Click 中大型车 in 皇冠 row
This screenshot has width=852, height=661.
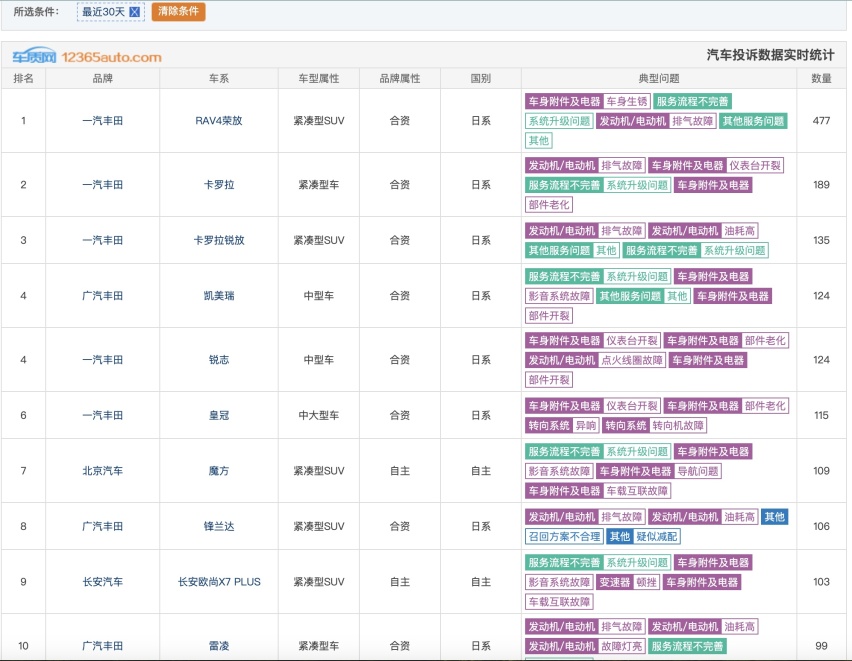[x=319, y=415]
